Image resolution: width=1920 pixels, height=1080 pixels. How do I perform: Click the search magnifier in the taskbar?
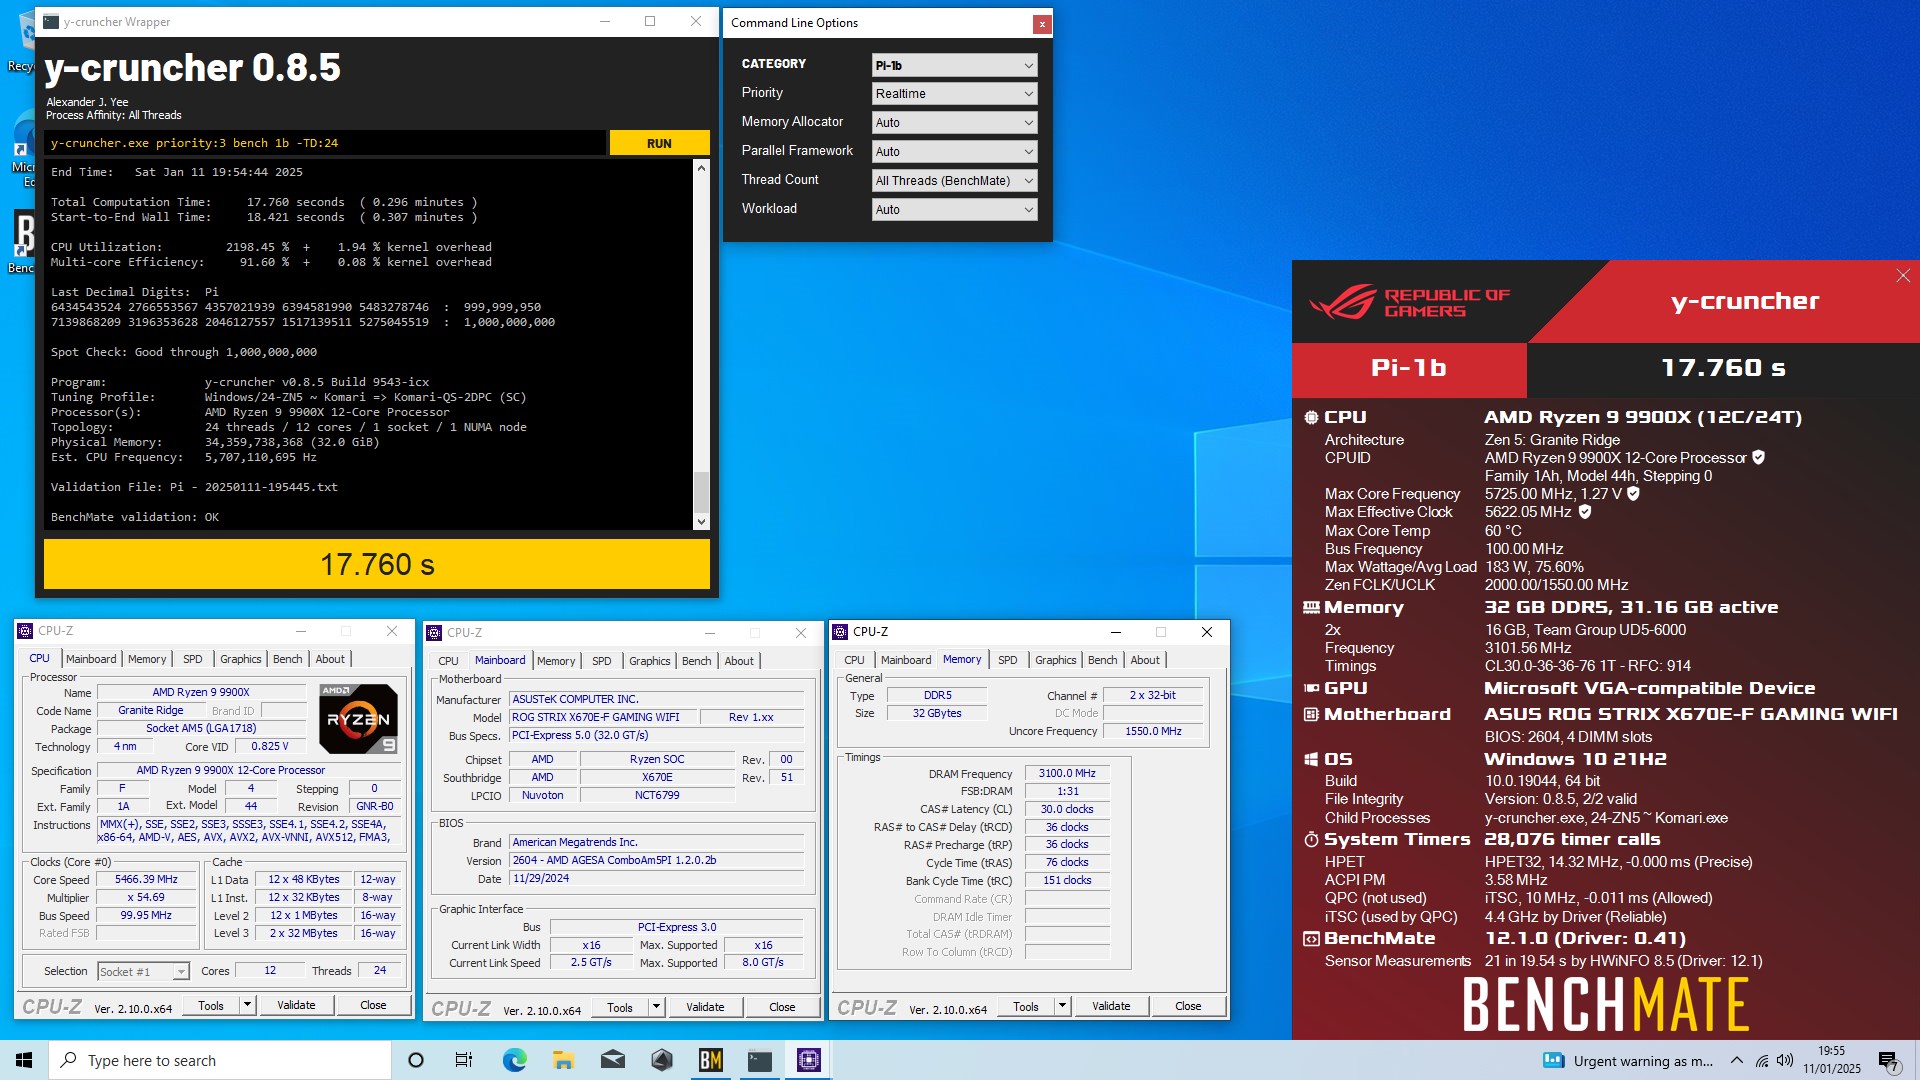tap(68, 1060)
